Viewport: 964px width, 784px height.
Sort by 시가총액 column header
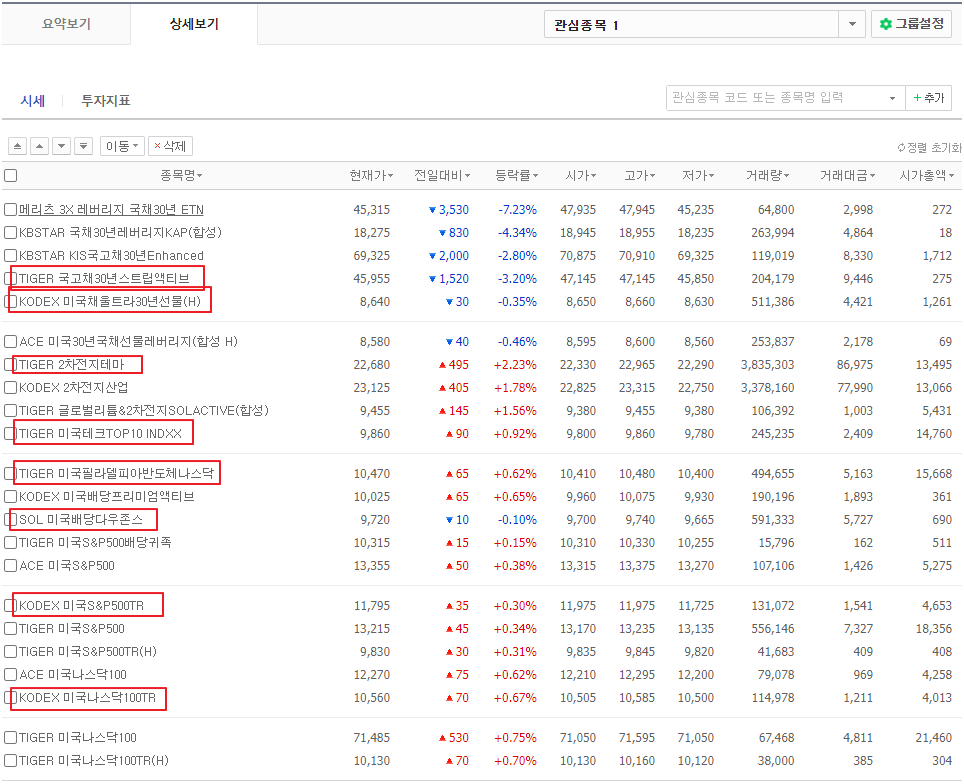tap(926, 176)
